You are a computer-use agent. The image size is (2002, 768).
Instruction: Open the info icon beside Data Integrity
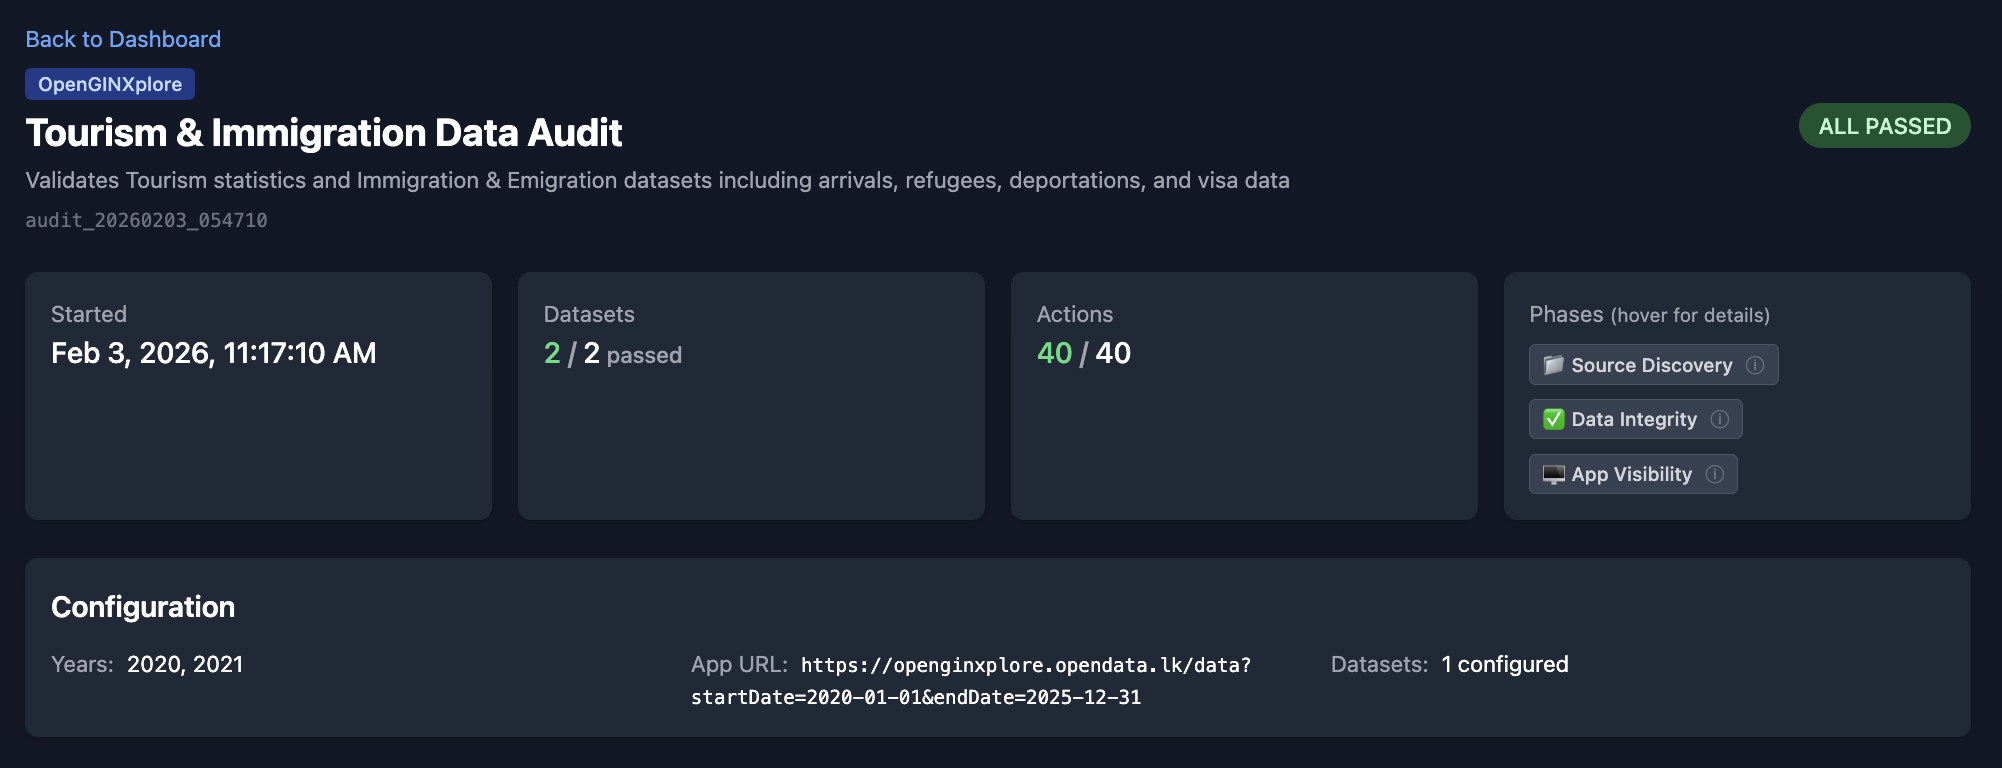pyautogui.click(x=1720, y=419)
